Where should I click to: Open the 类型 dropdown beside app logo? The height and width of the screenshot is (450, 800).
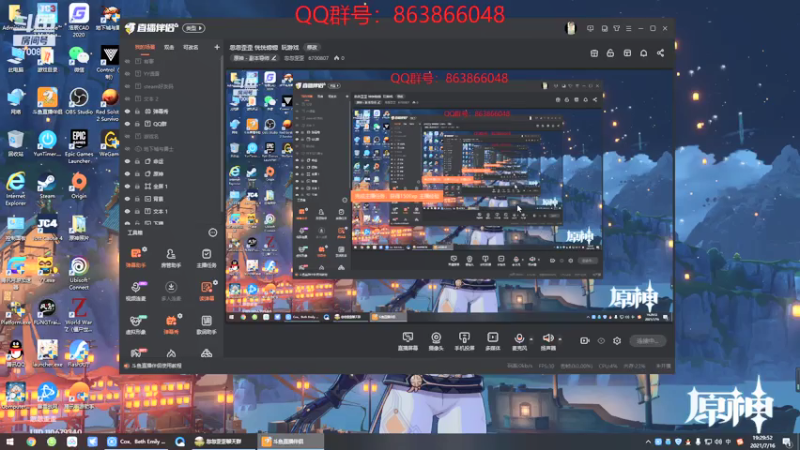point(194,28)
